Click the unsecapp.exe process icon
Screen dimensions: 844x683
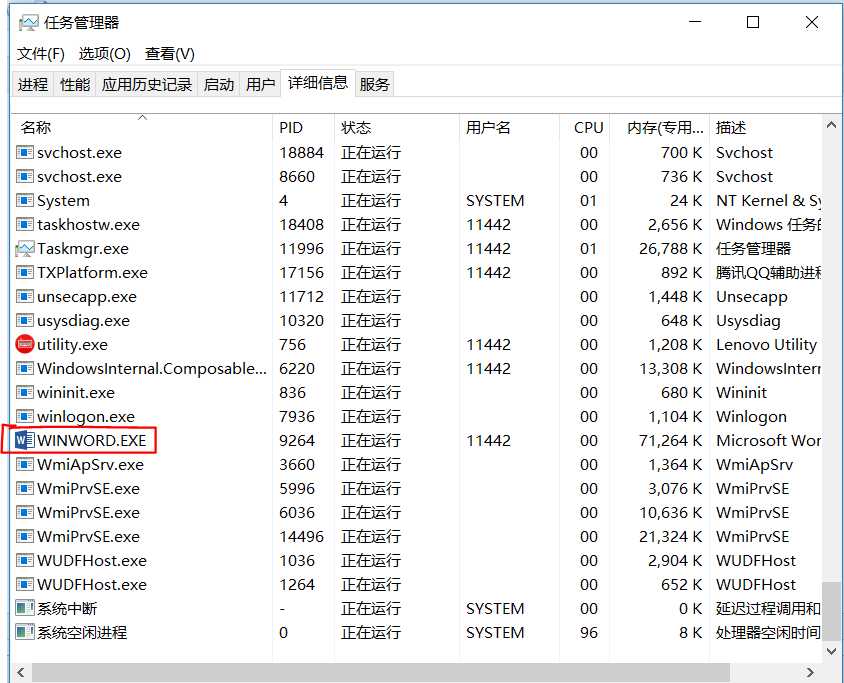click(25, 297)
